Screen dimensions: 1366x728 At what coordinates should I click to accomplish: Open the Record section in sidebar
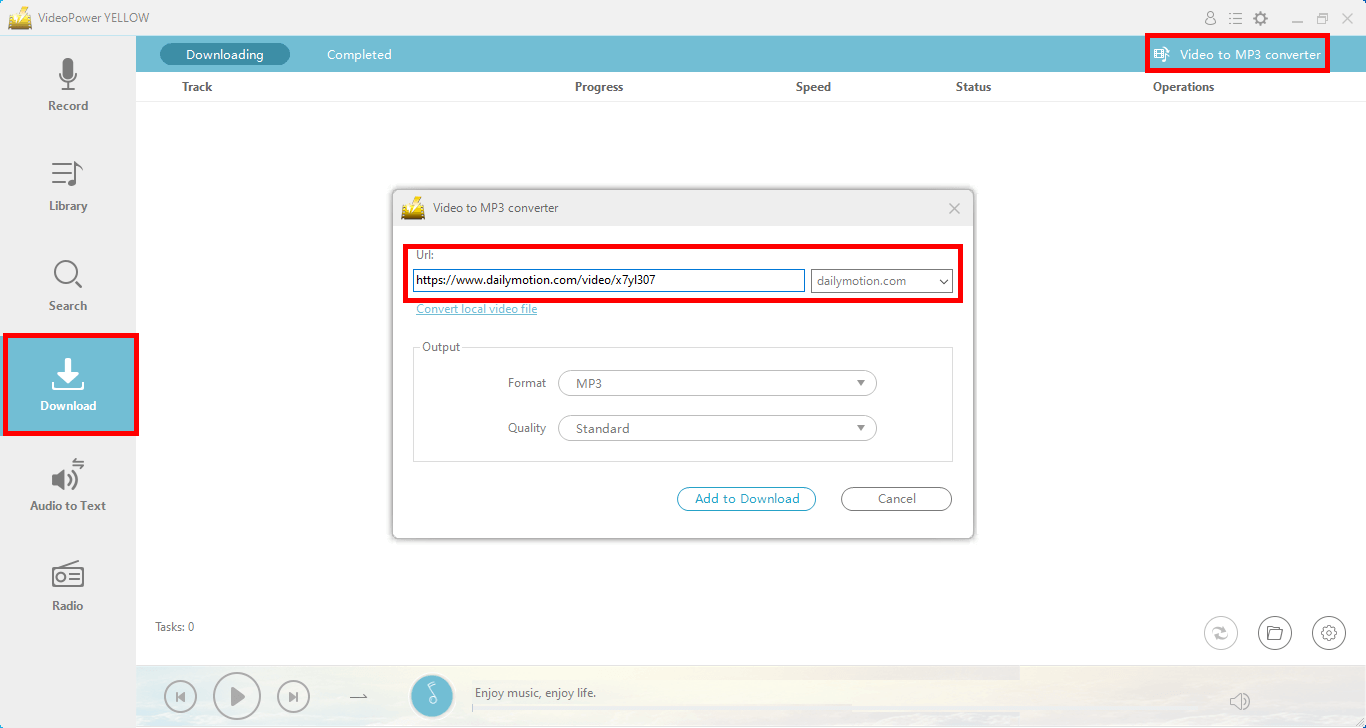pyautogui.click(x=68, y=86)
